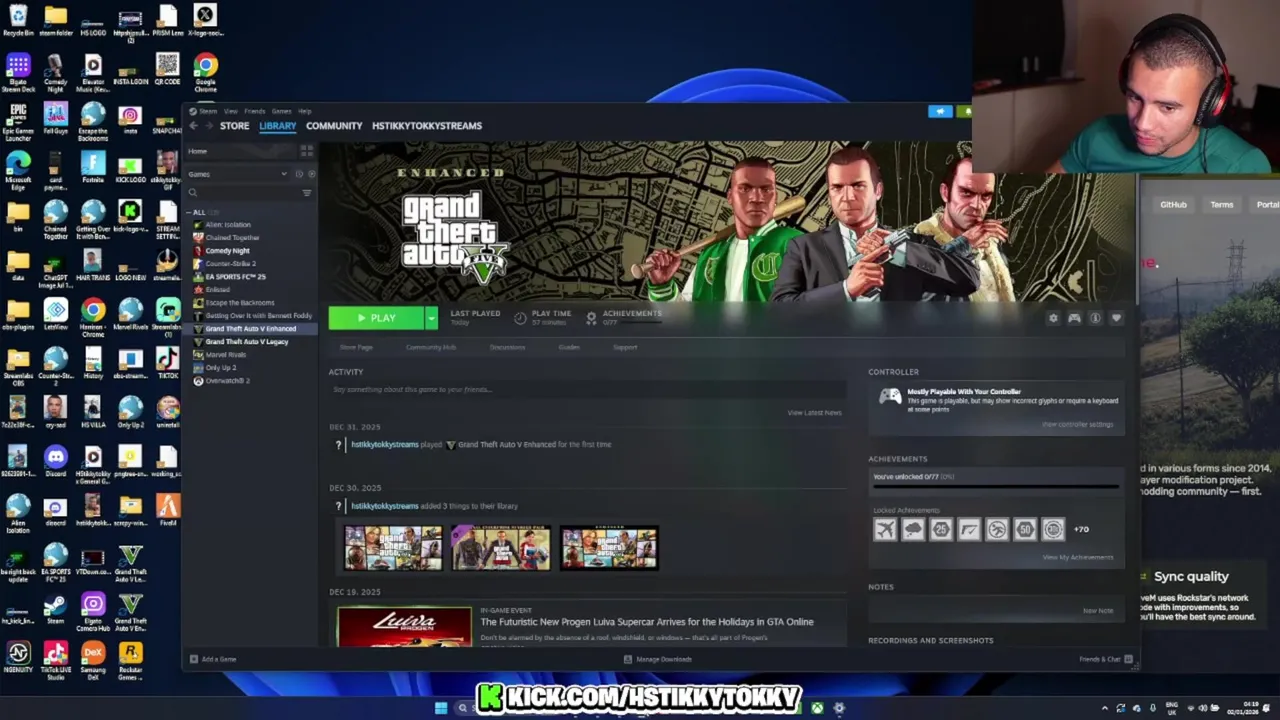Select Marvel Rivals in the game list

[225, 355]
